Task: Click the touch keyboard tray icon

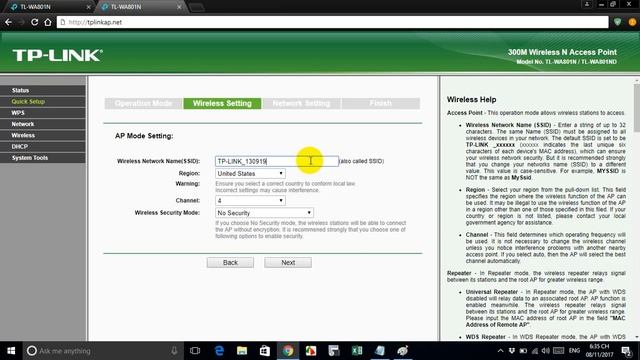Action: pos(558,351)
